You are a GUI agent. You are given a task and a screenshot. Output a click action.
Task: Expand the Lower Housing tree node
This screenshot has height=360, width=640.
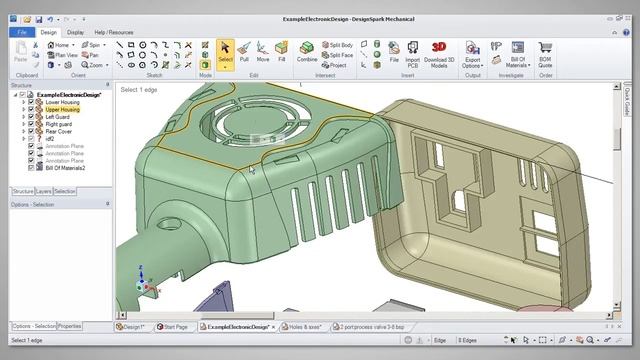pos(24,102)
